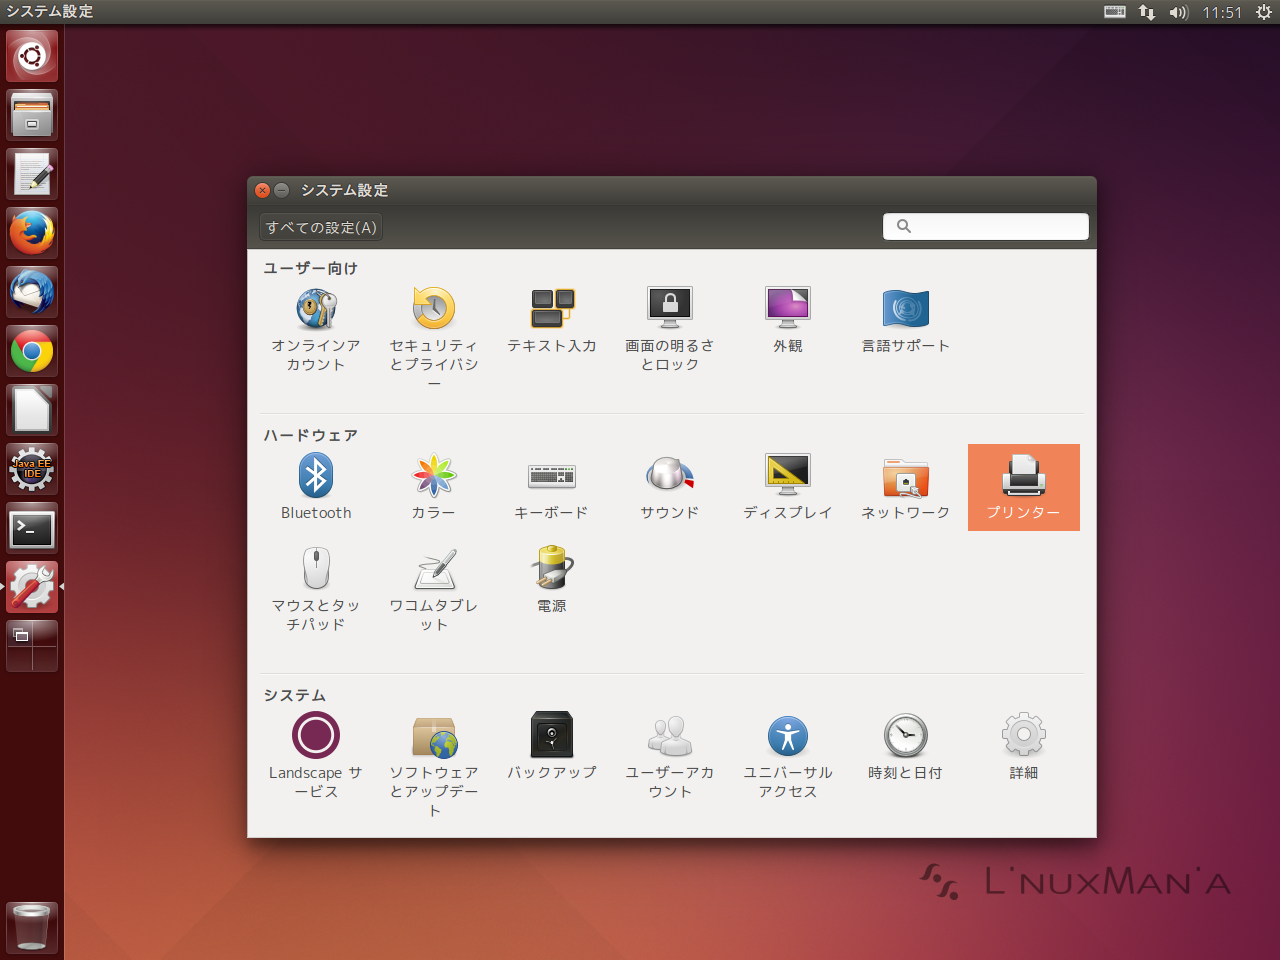Open サウンド settings
The width and height of the screenshot is (1280, 960).
point(670,487)
